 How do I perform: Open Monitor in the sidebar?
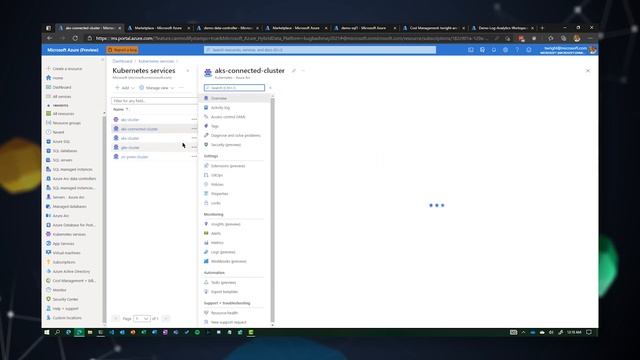(x=59, y=290)
